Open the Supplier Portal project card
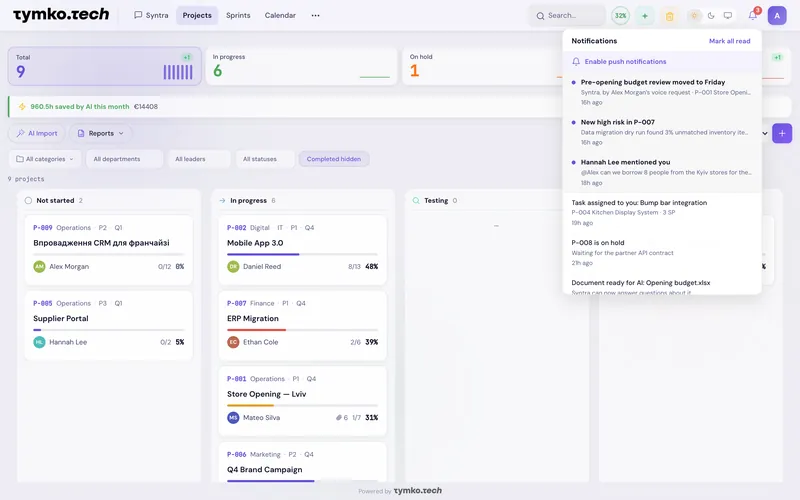This screenshot has height=500, width=800. coord(109,325)
